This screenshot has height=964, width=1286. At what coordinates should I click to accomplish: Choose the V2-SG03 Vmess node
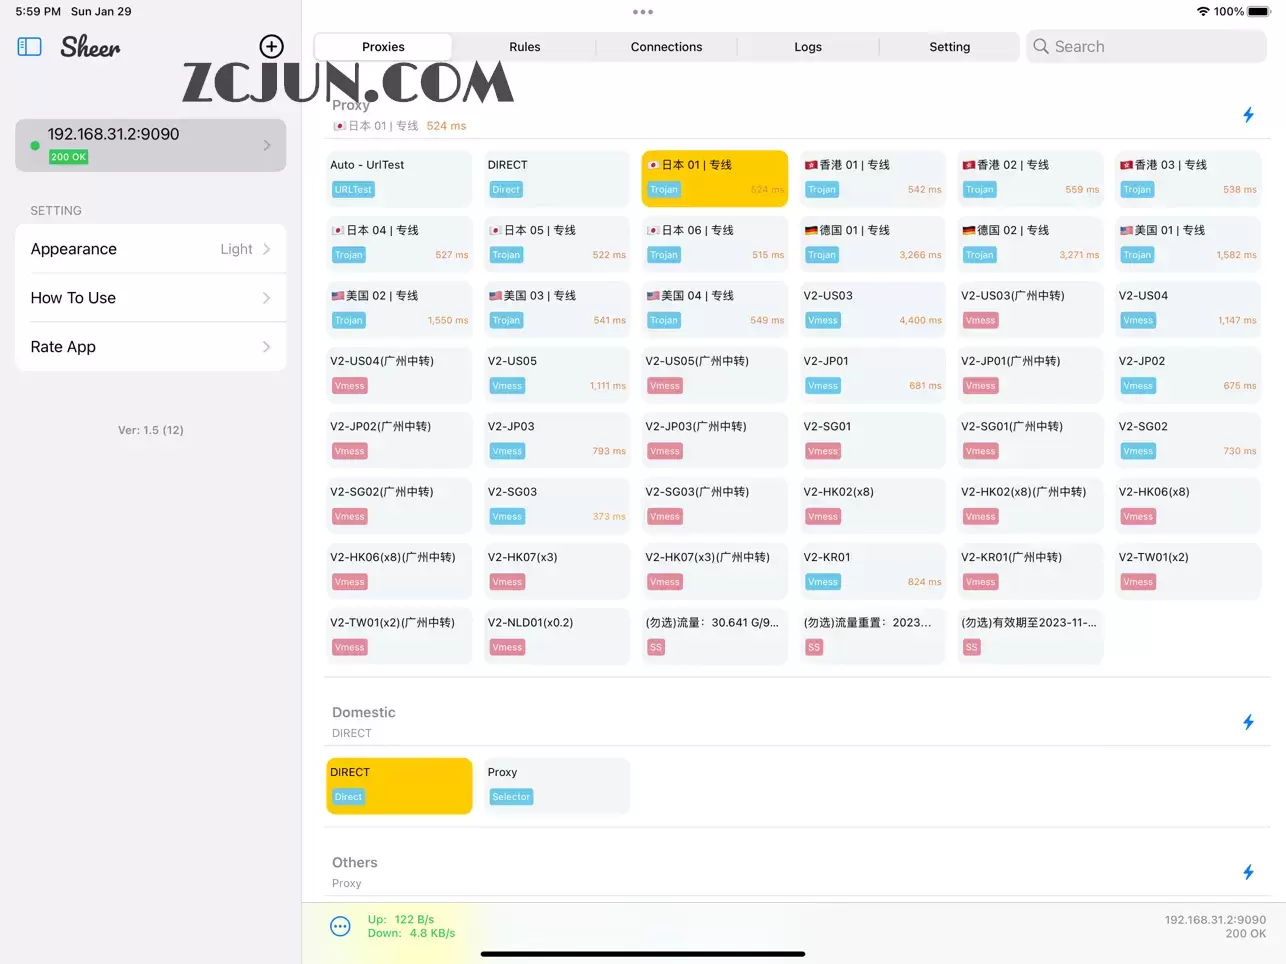point(556,505)
